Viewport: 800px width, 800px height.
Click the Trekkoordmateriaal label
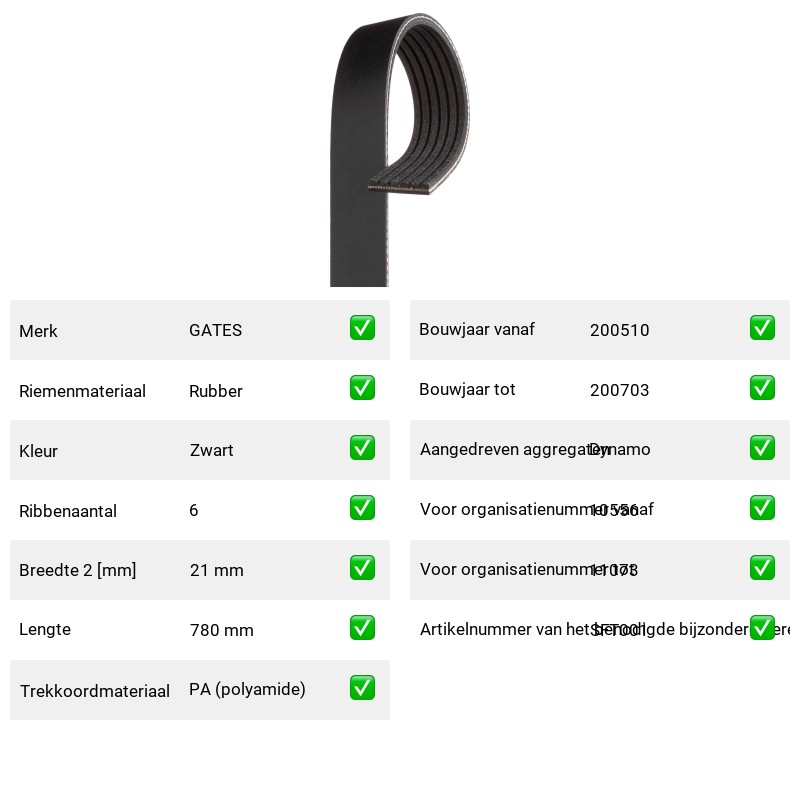click(94, 691)
